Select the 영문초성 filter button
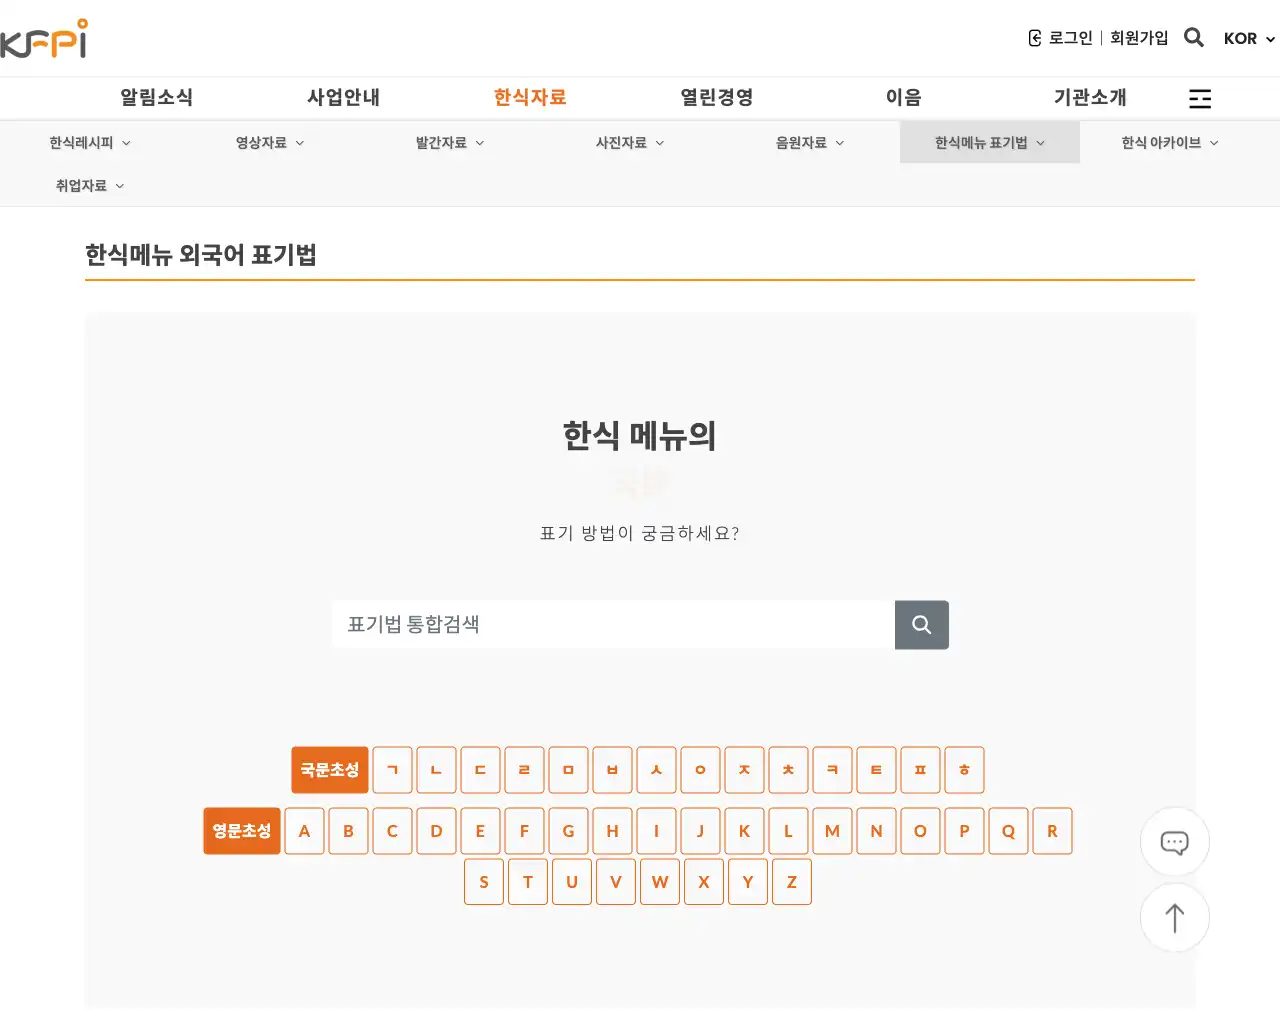Screen dimensions: 1280x1024 click(241, 831)
